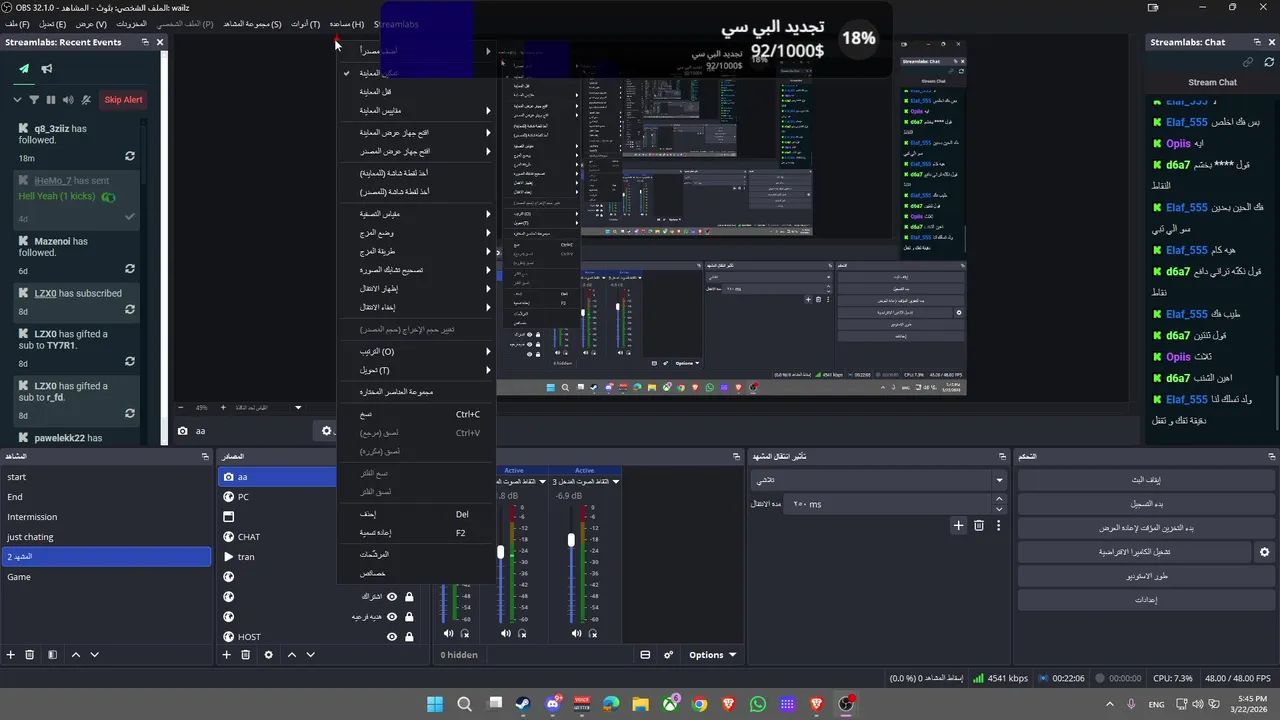The height and width of the screenshot is (720, 1280).
Task: Open the paper plane events tab in Recent Events
Action: (24, 69)
